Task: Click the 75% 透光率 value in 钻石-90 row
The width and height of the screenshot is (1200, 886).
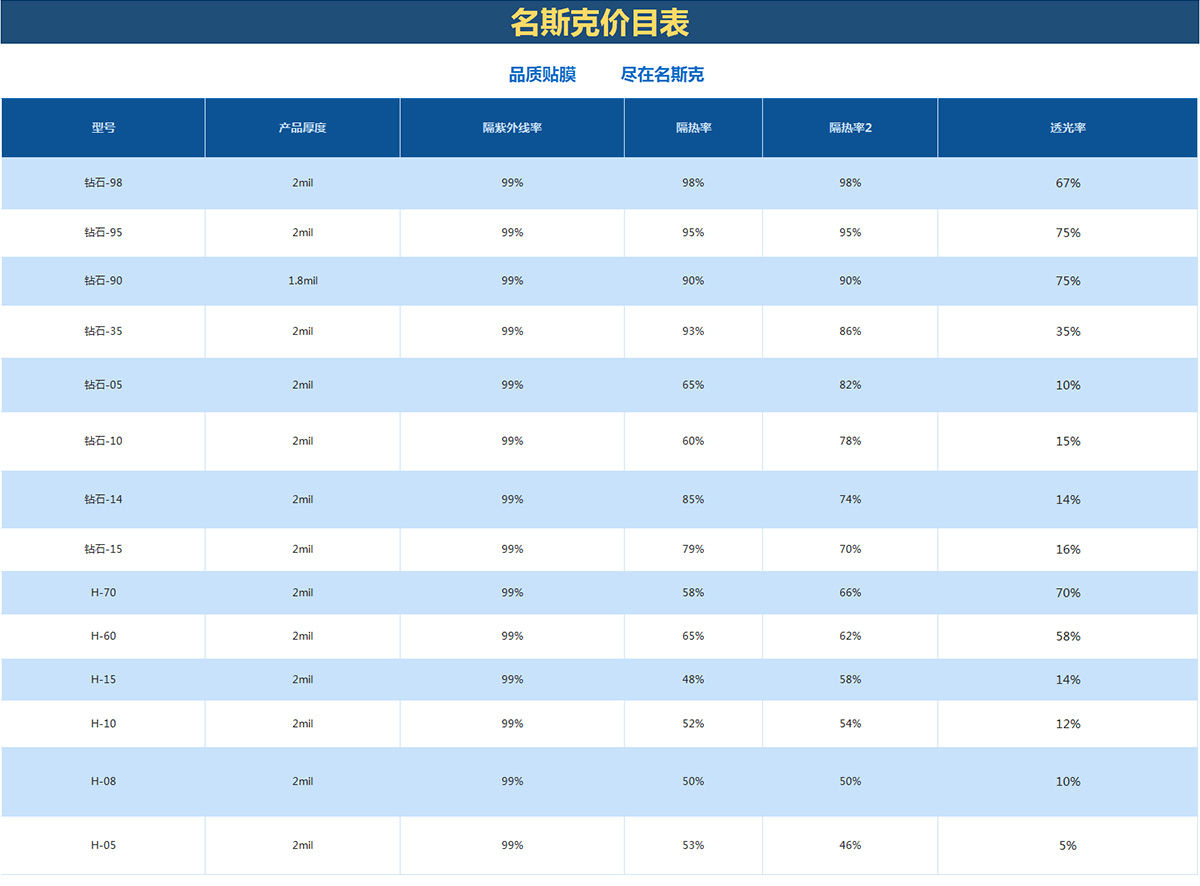Action: (x=1068, y=281)
